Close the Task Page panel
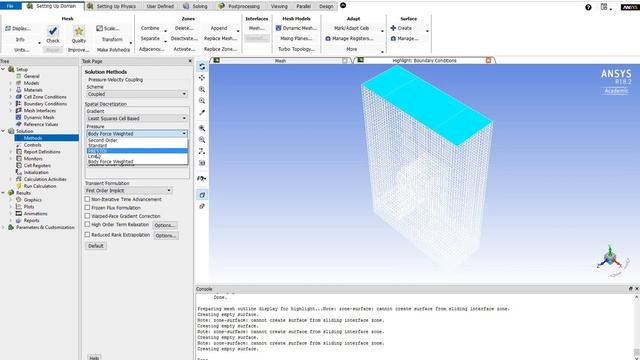This screenshot has width=640, height=360. [190, 61]
